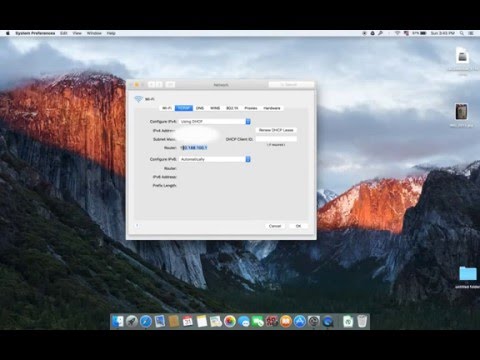Open the View menu
480x360 pixels.
click(x=77, y=33)
